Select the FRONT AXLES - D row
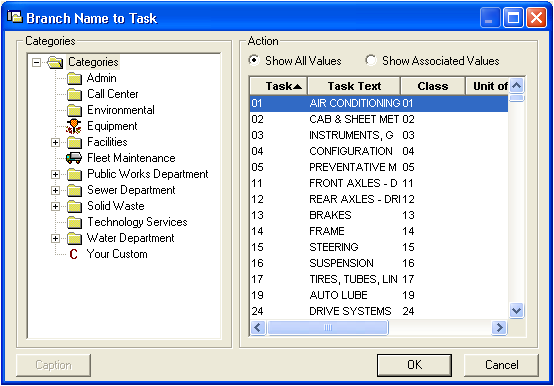This screenshot has height=386, width=554. point(379,183)
